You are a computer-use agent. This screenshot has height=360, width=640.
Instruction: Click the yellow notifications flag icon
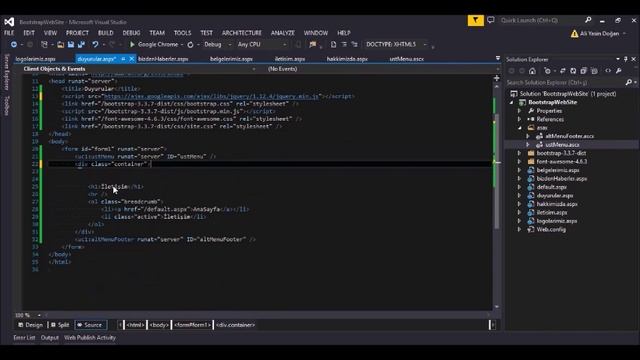click(x=476, y=20)
